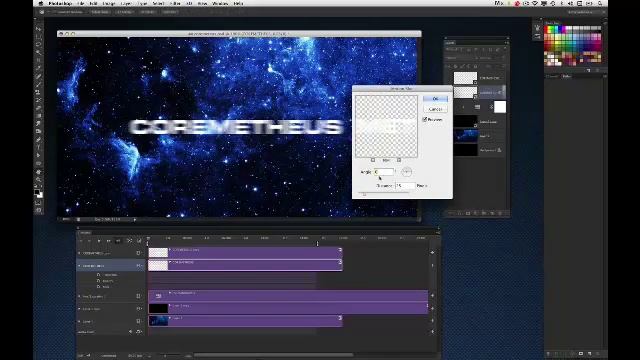Play the timeline video
640x360 pixels.
(99, 241)
